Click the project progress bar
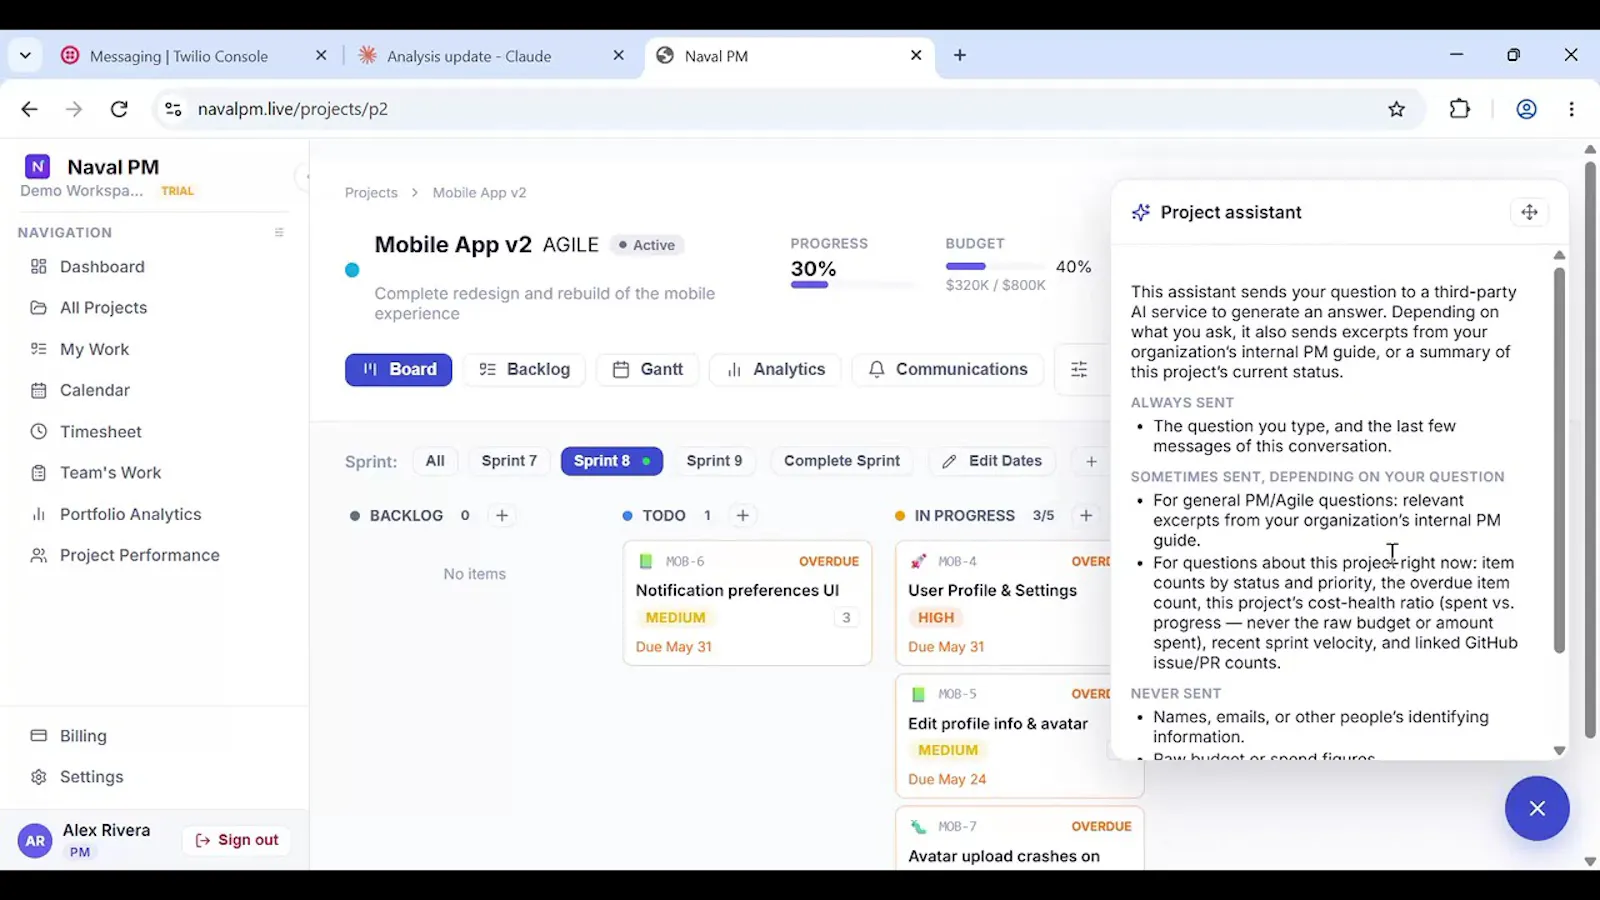1600x900 pixels. pos(852,285)
